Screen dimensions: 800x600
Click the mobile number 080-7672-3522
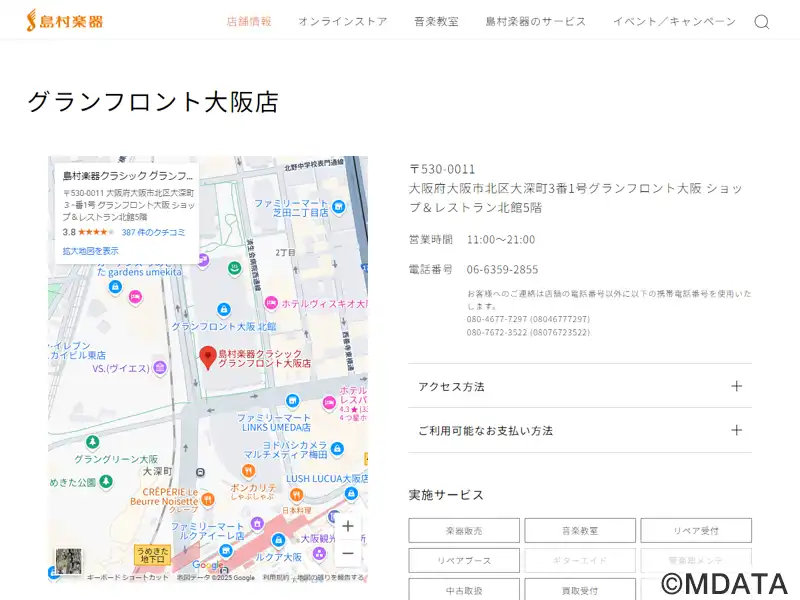[528, 332]
